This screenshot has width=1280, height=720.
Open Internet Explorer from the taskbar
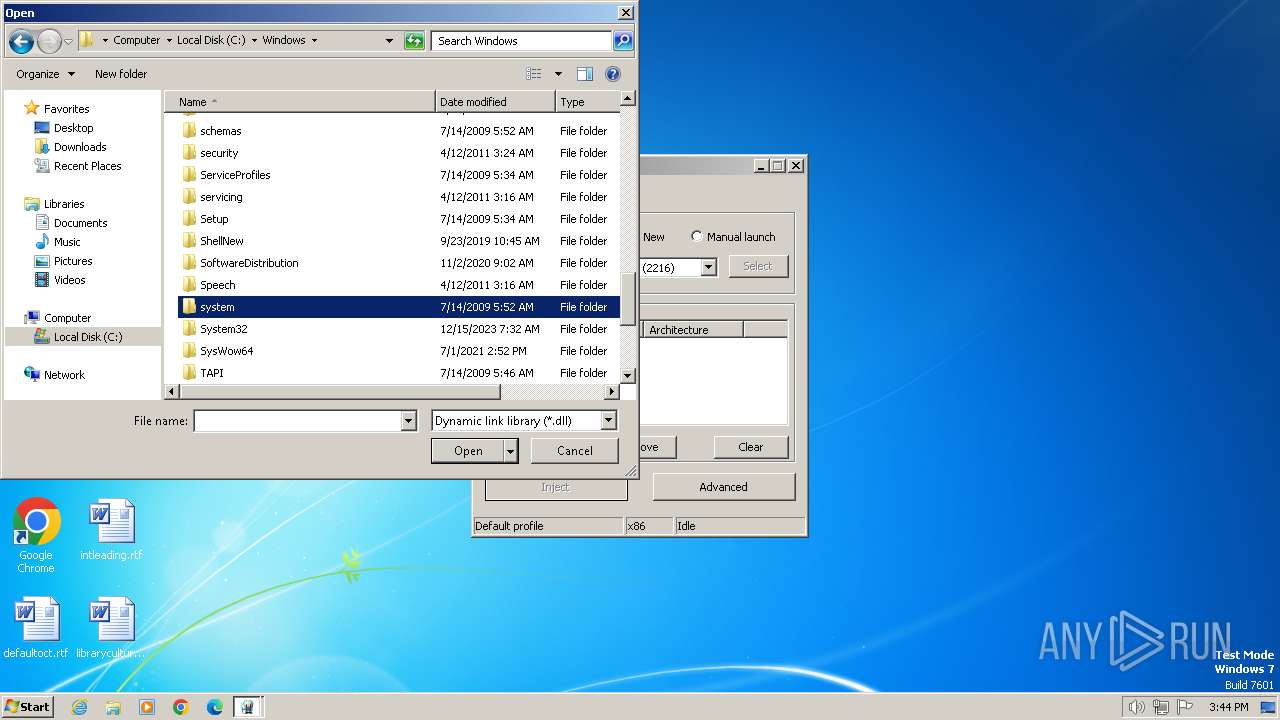(x=79, y=707)
